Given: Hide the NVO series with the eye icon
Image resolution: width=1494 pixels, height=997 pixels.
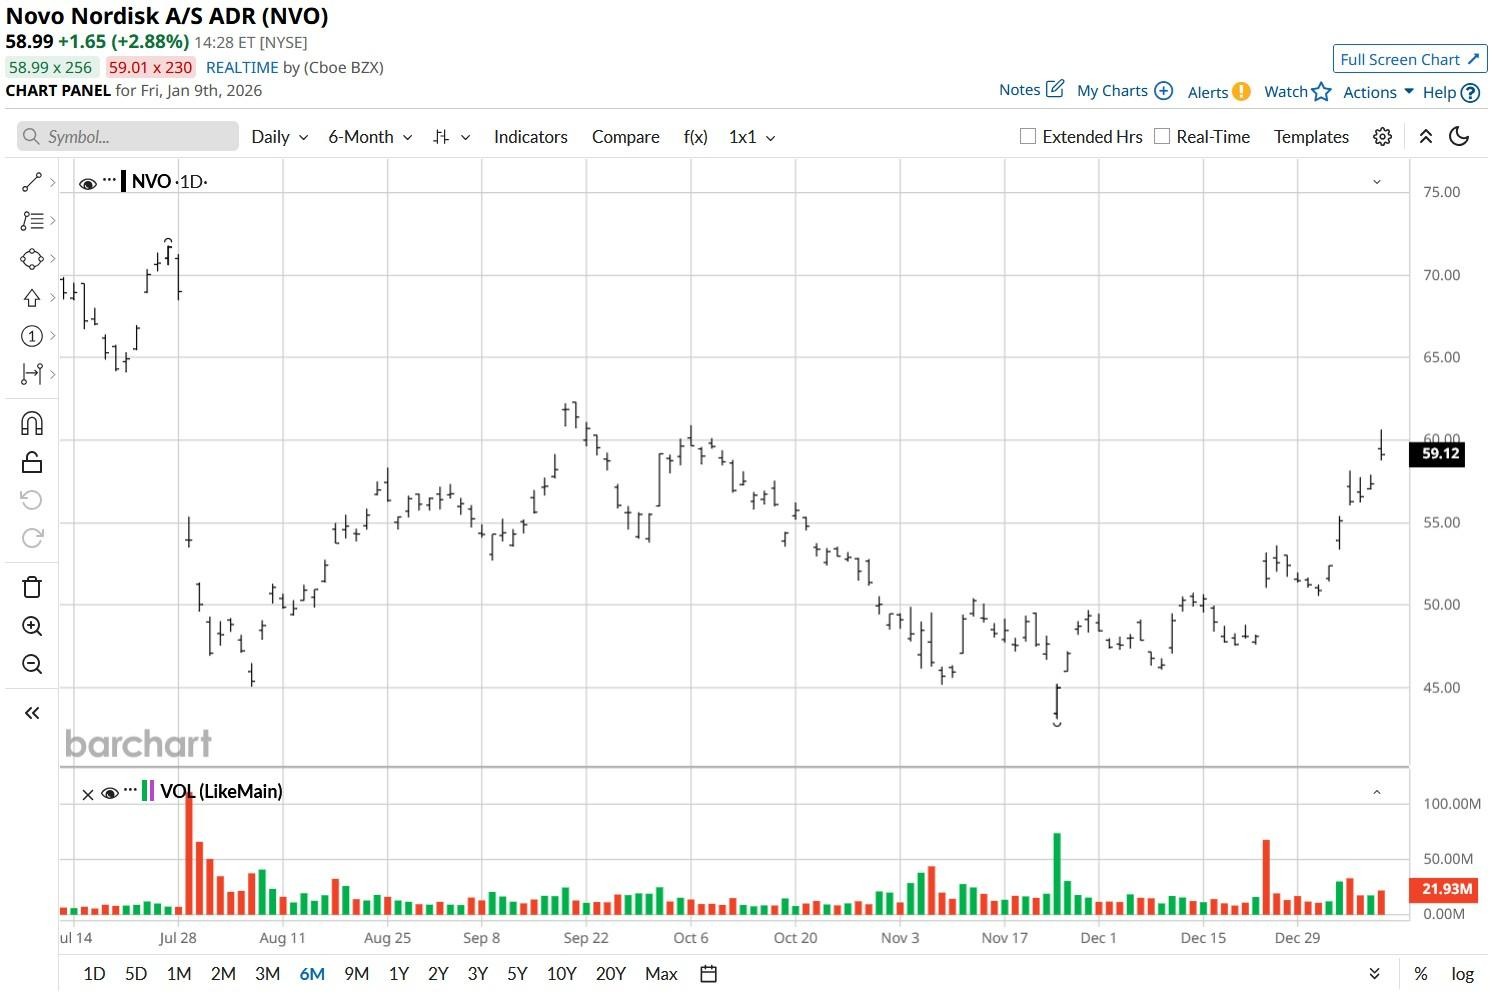Looking at the screenshot, I should (88, 183).
